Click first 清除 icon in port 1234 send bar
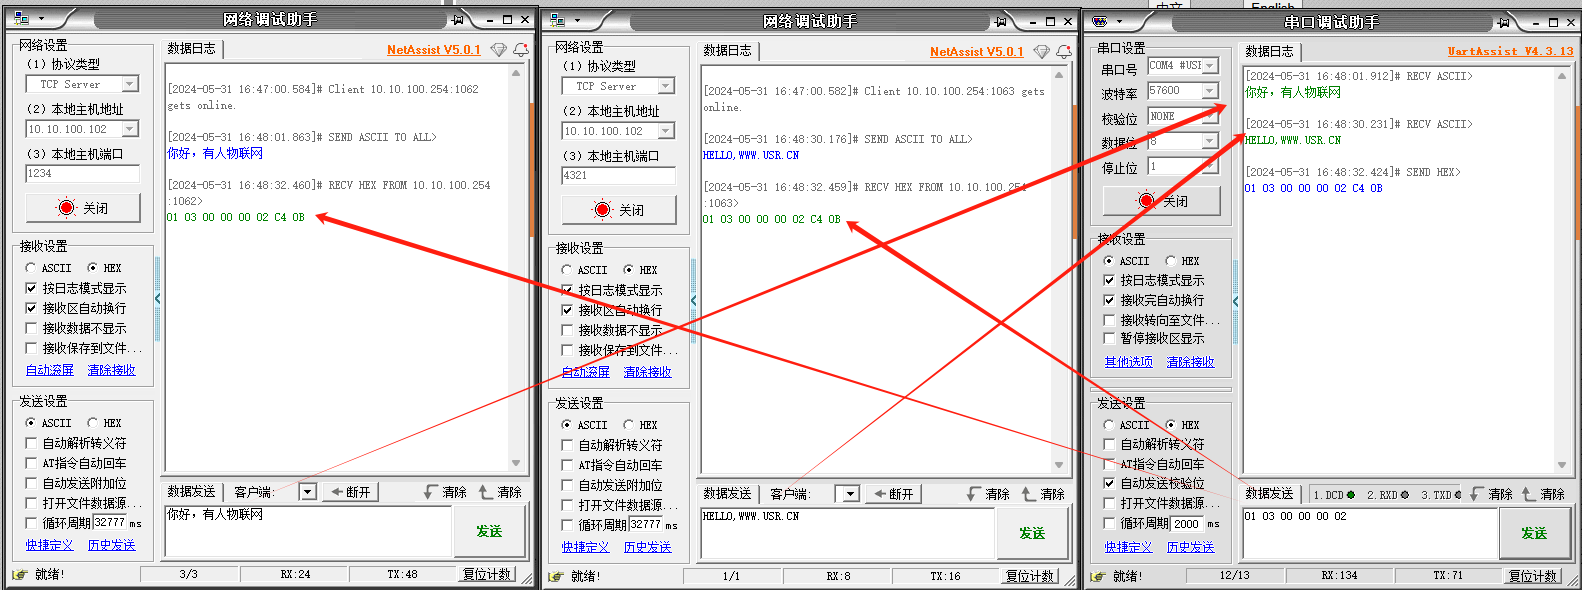 coord(431,492)
